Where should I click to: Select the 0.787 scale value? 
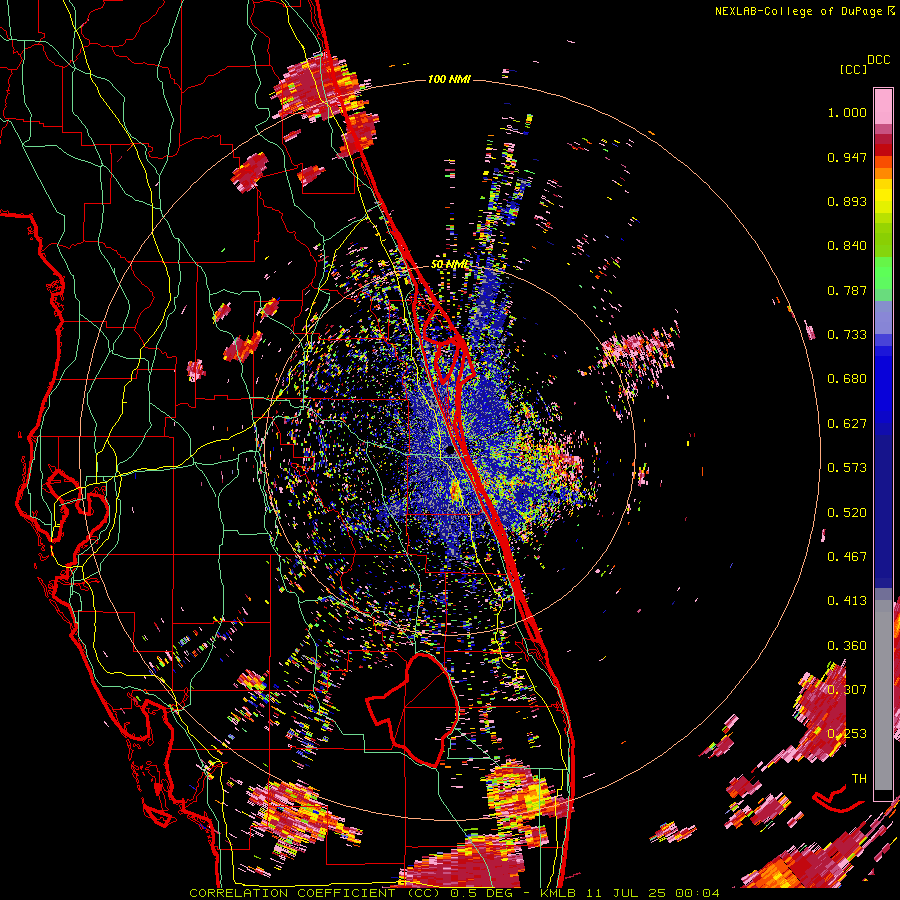[847, 290]
